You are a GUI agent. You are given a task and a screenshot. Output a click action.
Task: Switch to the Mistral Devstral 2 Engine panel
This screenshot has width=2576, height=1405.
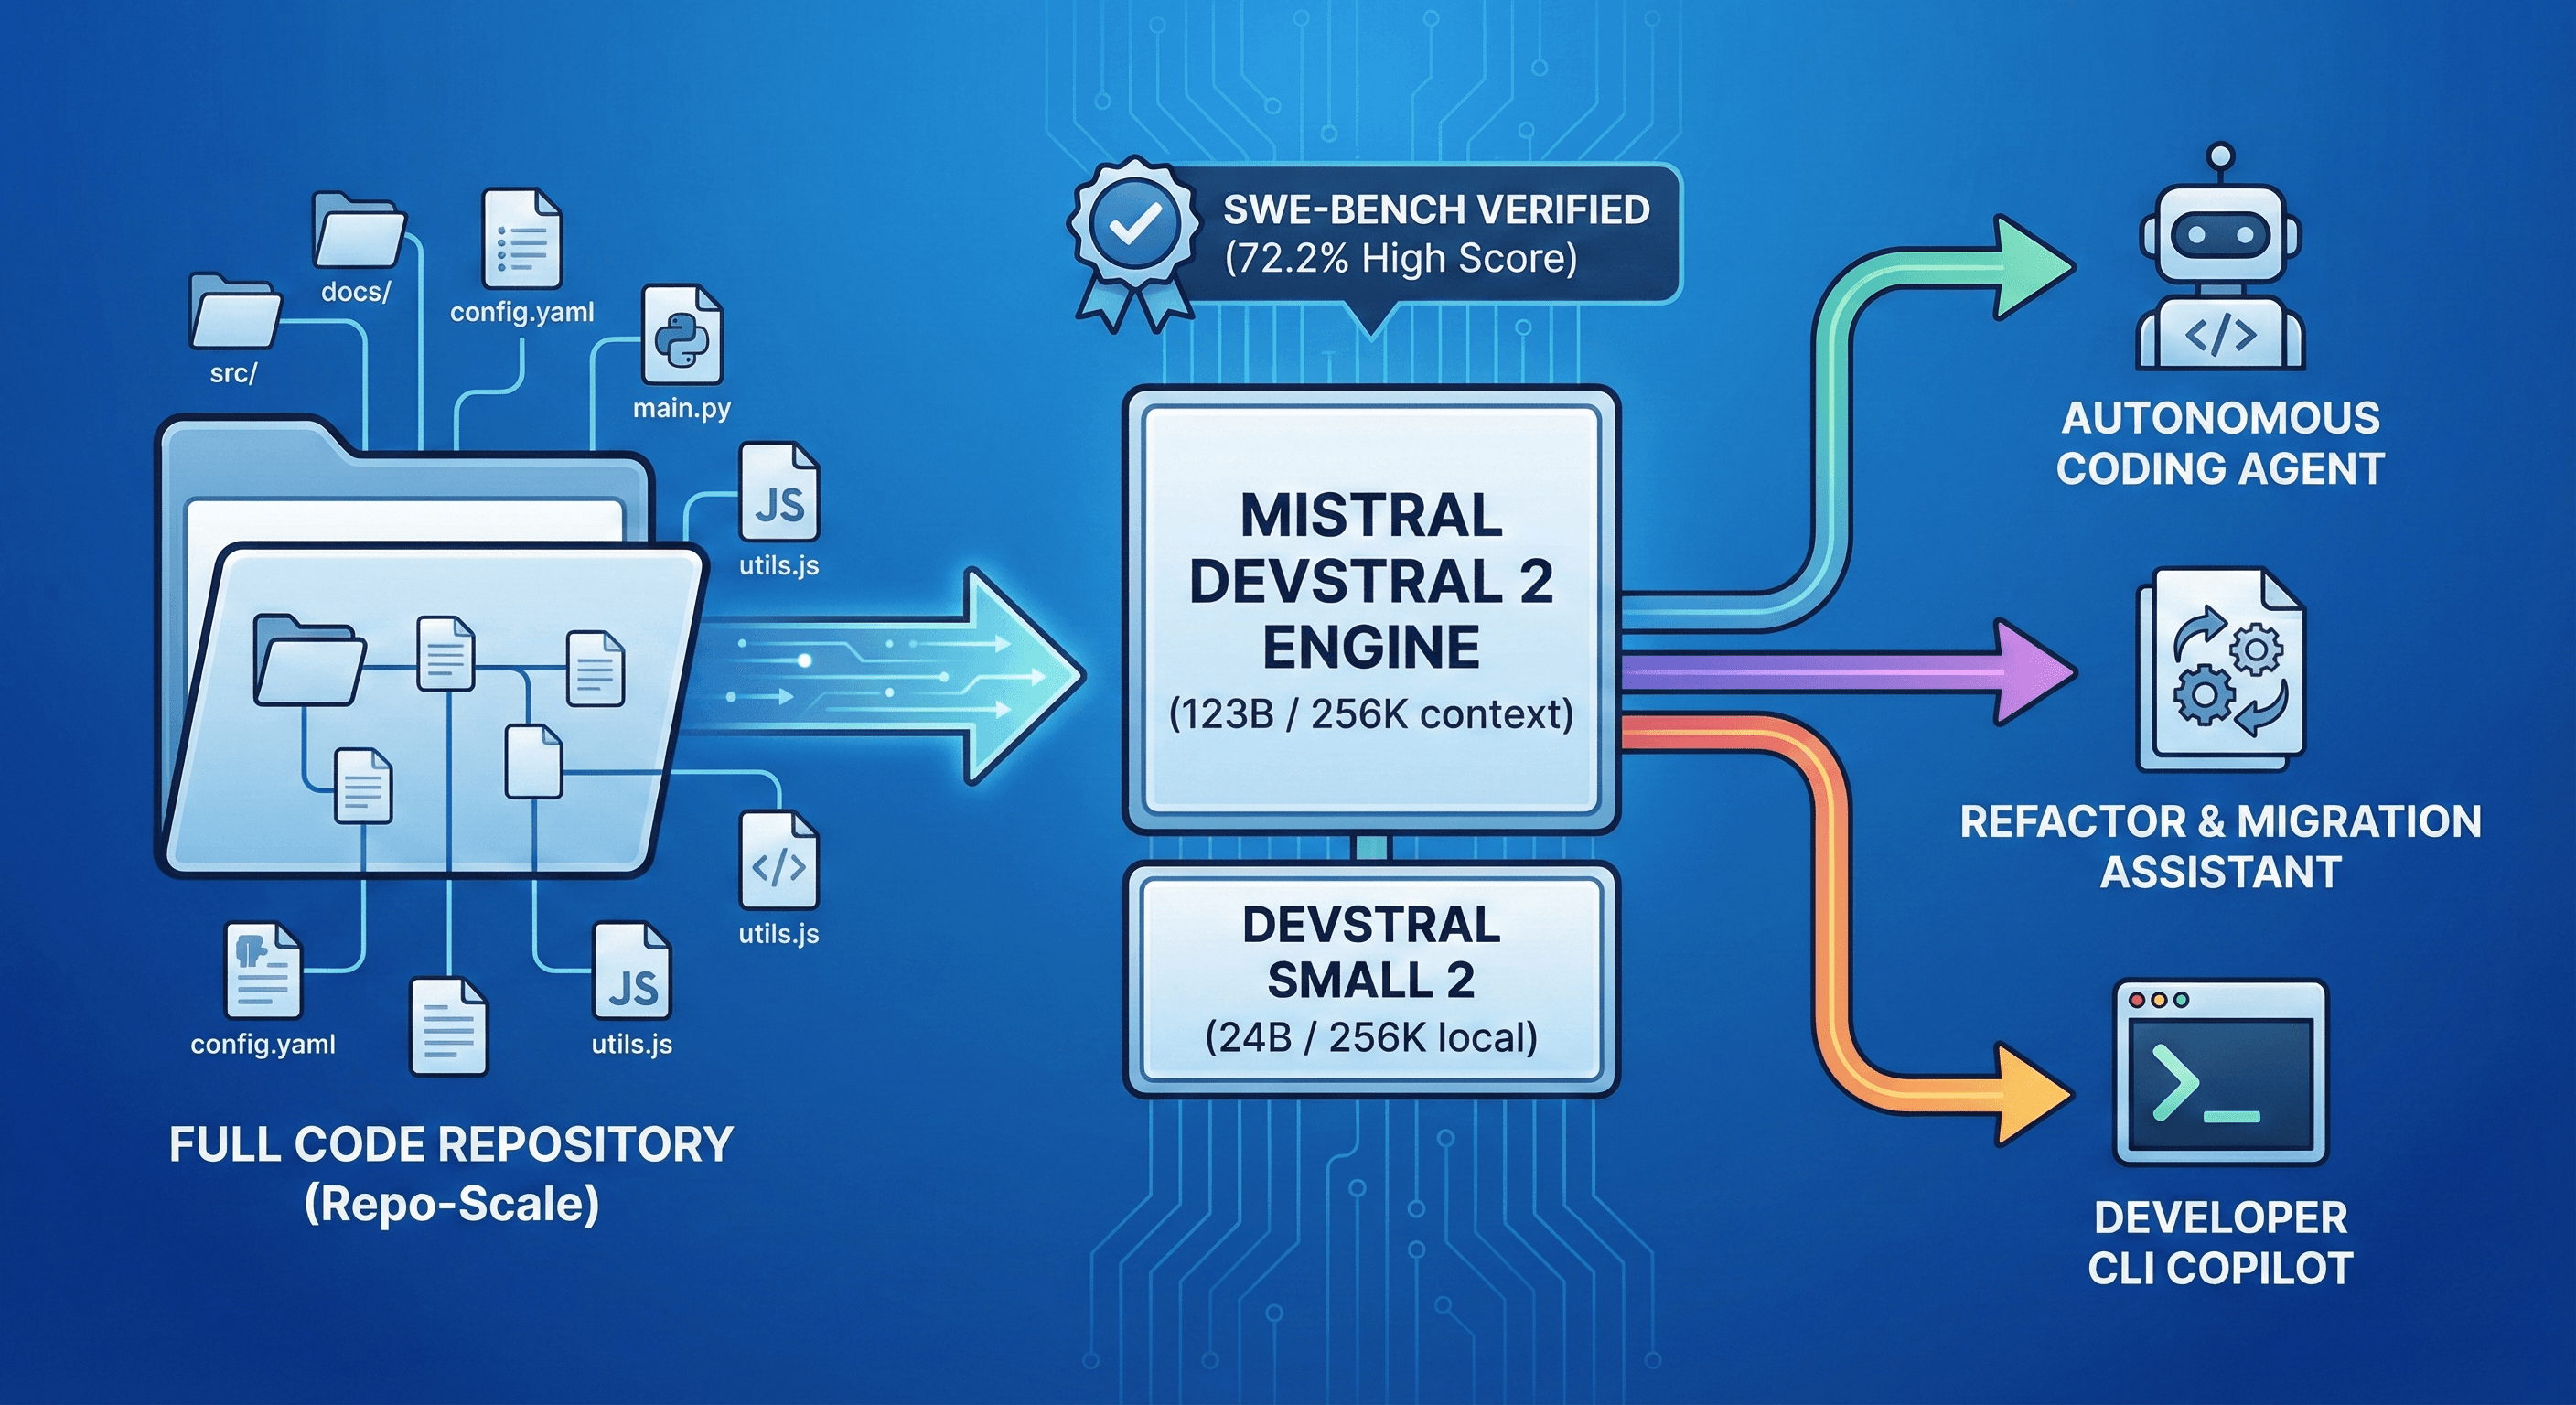(x=1370, y=605)
